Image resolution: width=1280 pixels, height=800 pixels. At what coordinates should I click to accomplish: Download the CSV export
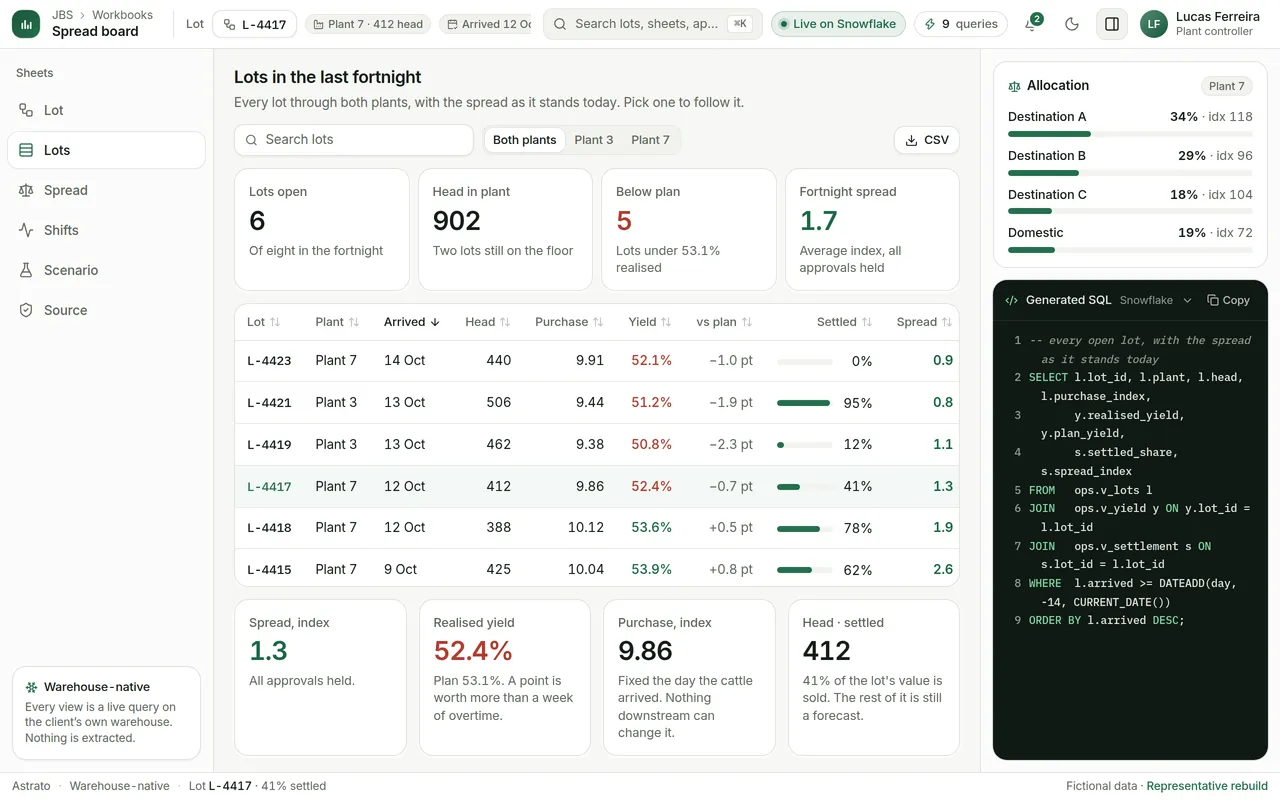tap(927, 140)
